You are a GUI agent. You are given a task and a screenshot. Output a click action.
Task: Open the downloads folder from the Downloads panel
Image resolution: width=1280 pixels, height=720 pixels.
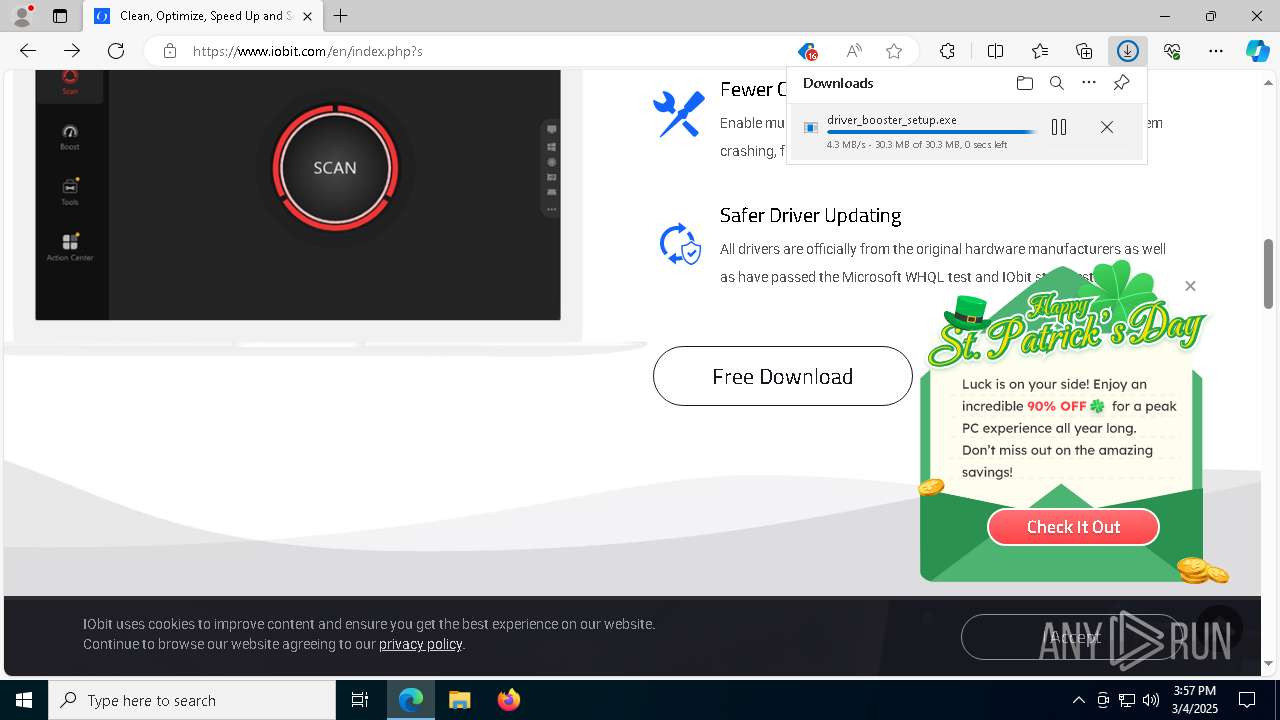pos(1024,83)
